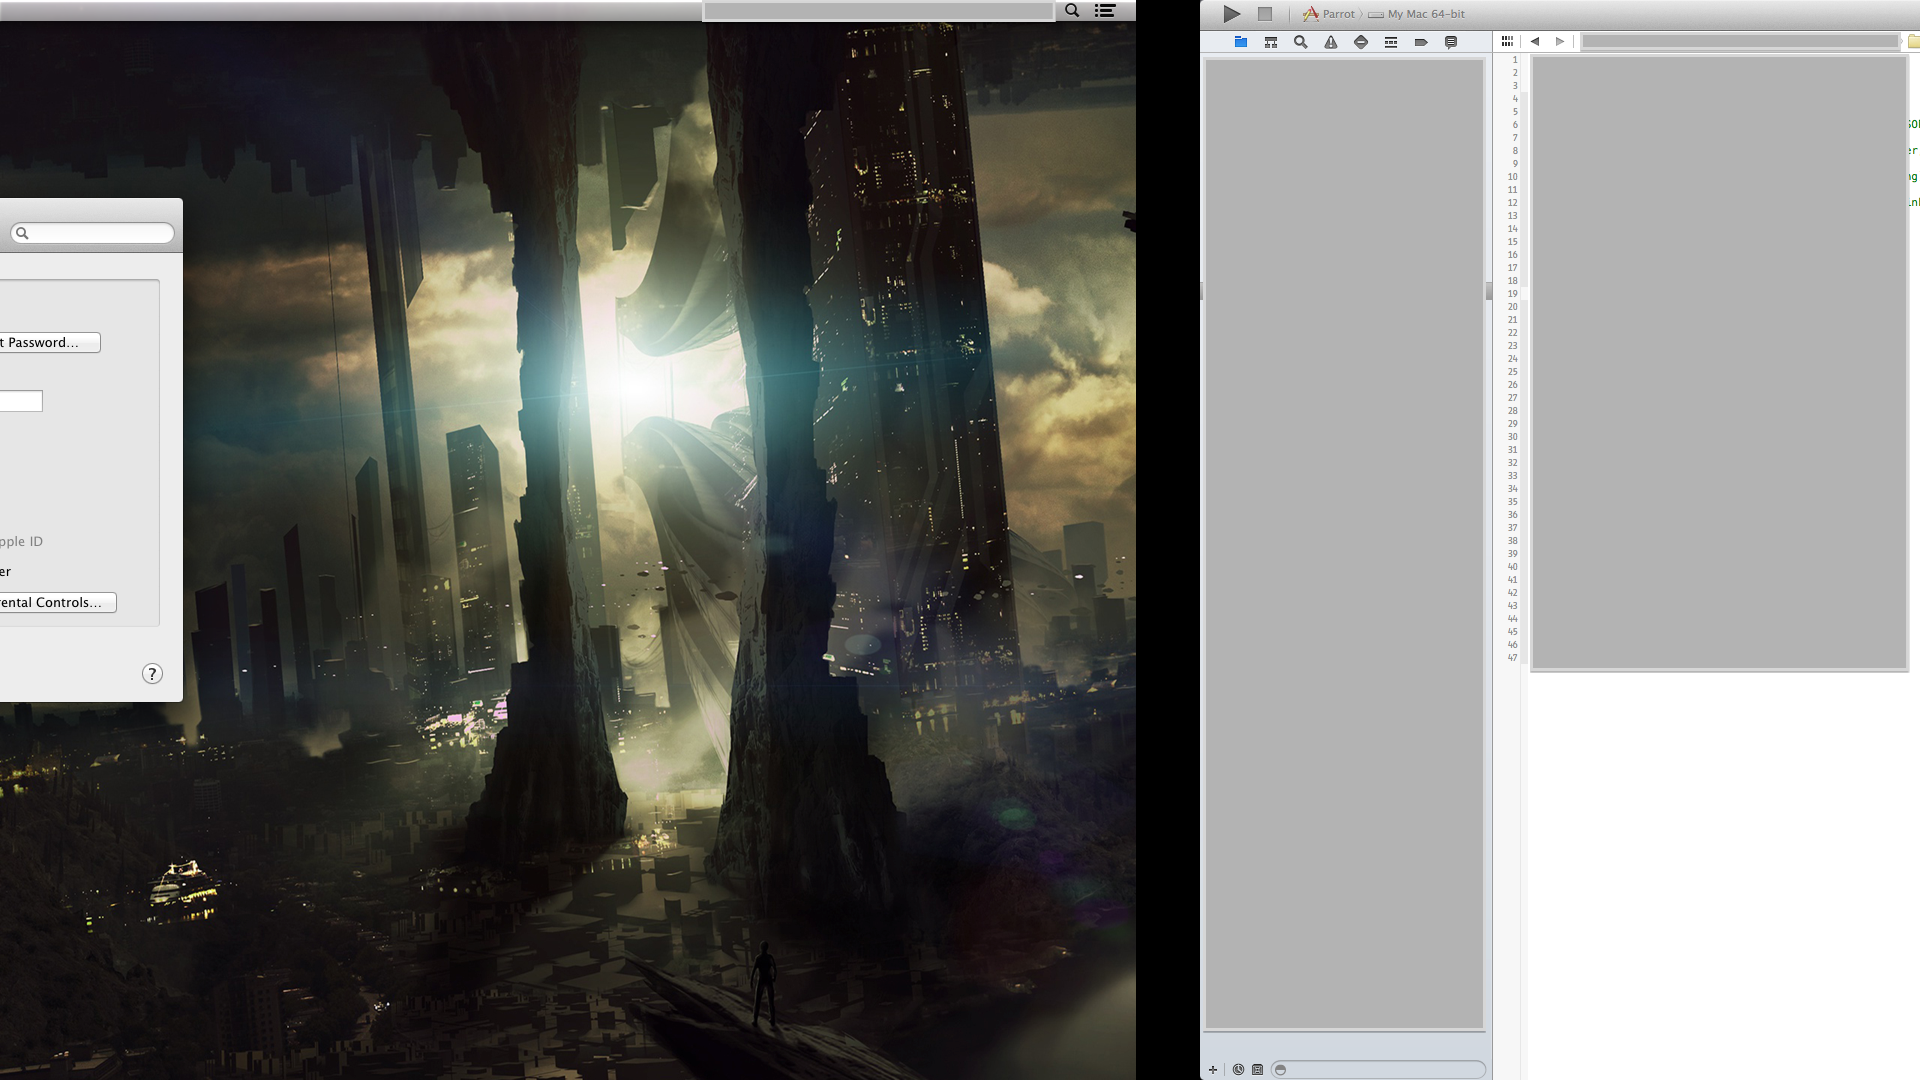Open the Parrot scheme selector
1920x1080 pixels.
point(1329,14)
